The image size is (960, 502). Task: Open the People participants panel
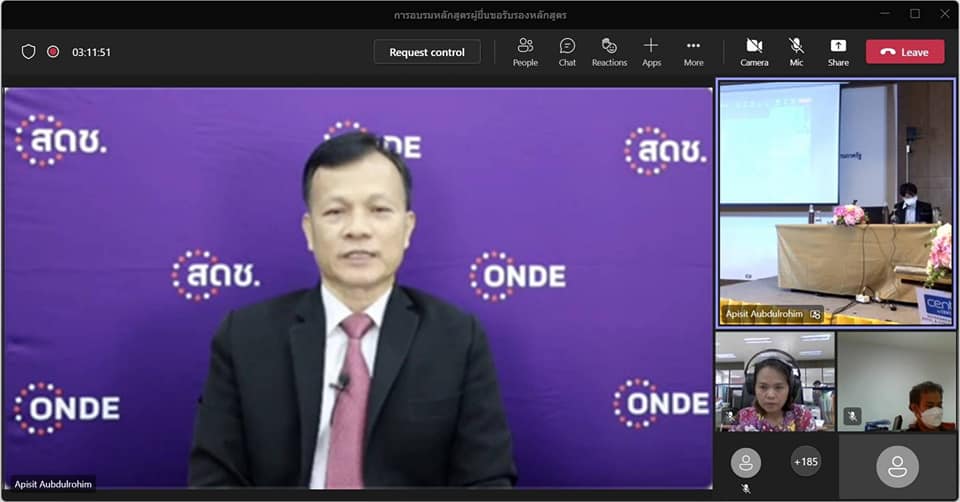(x=525, y=52)
